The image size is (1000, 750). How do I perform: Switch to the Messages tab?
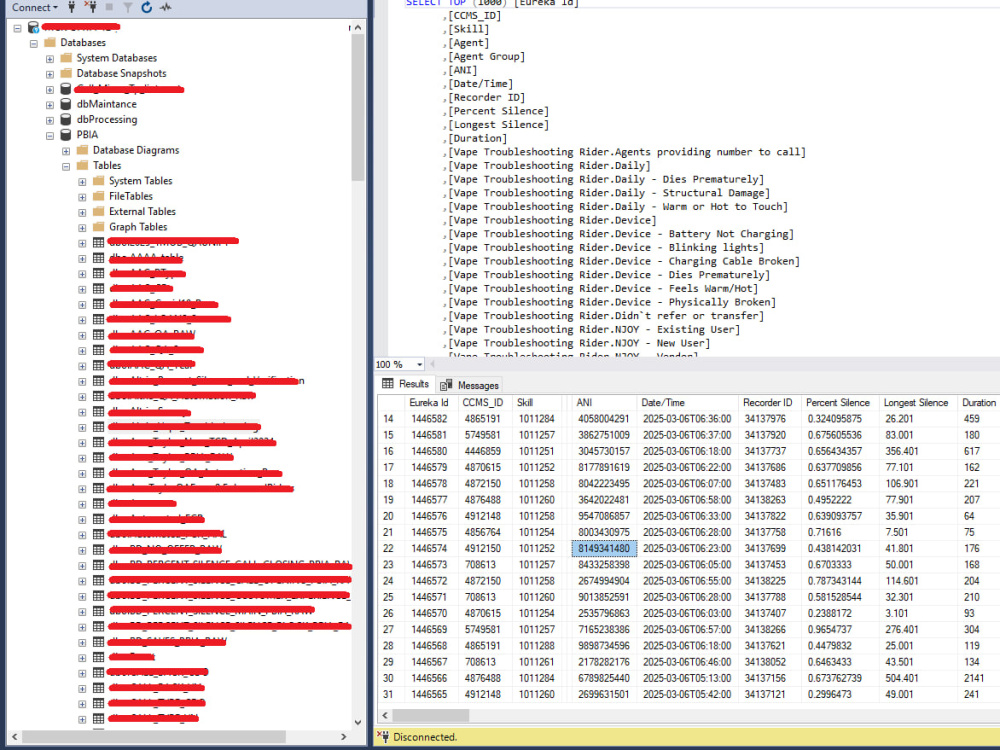tap(470, 385)
